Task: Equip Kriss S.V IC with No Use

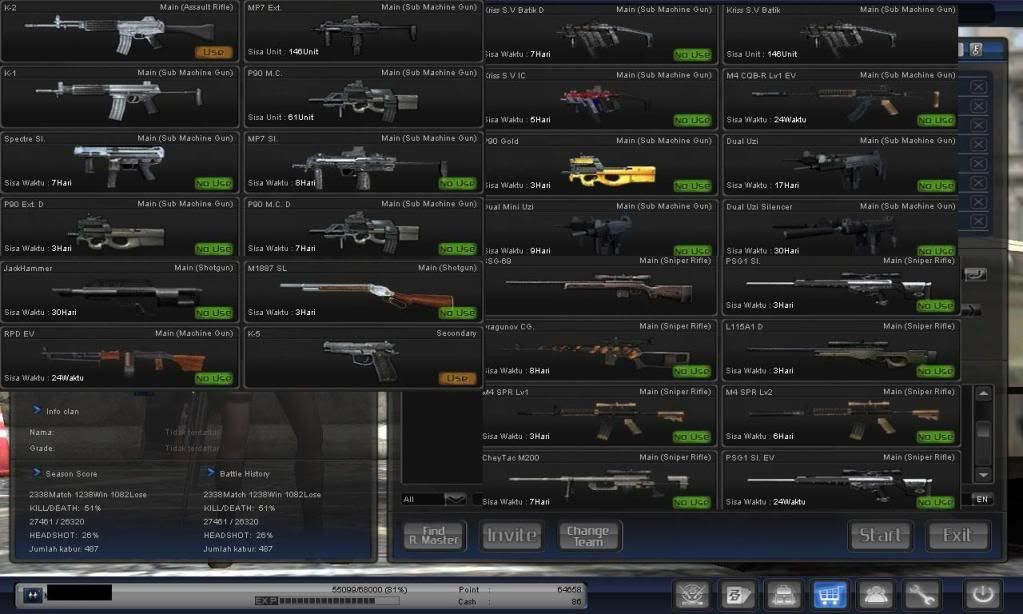Action: [692, 120]
